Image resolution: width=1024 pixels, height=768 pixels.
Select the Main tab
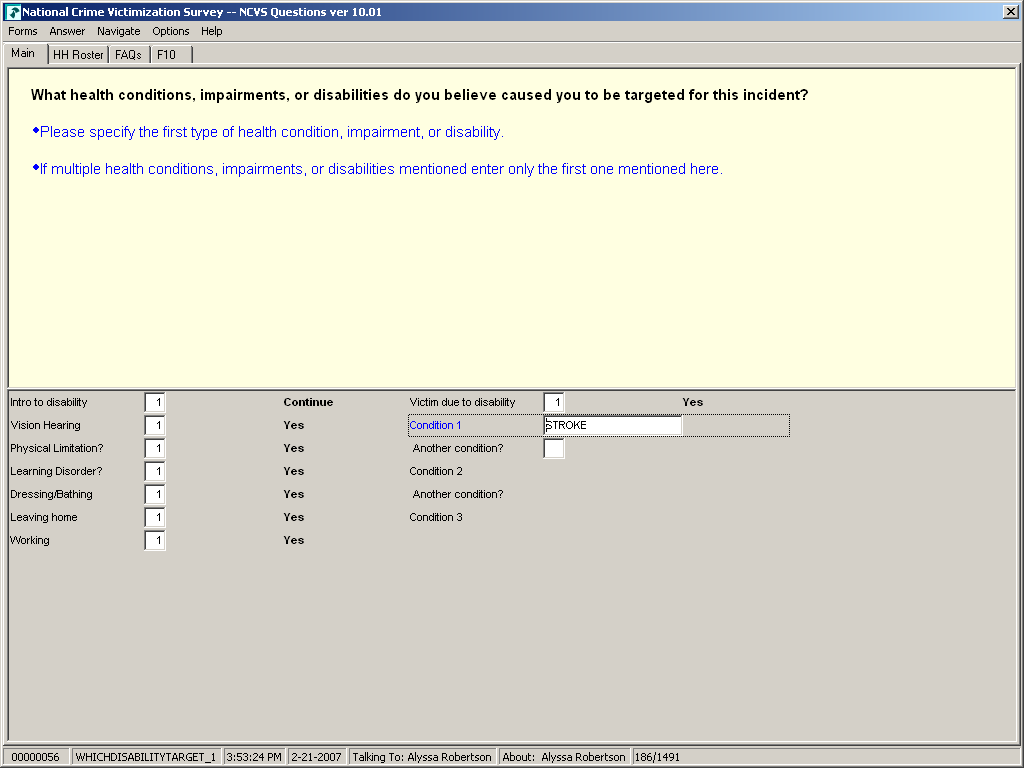coord(23,54)
